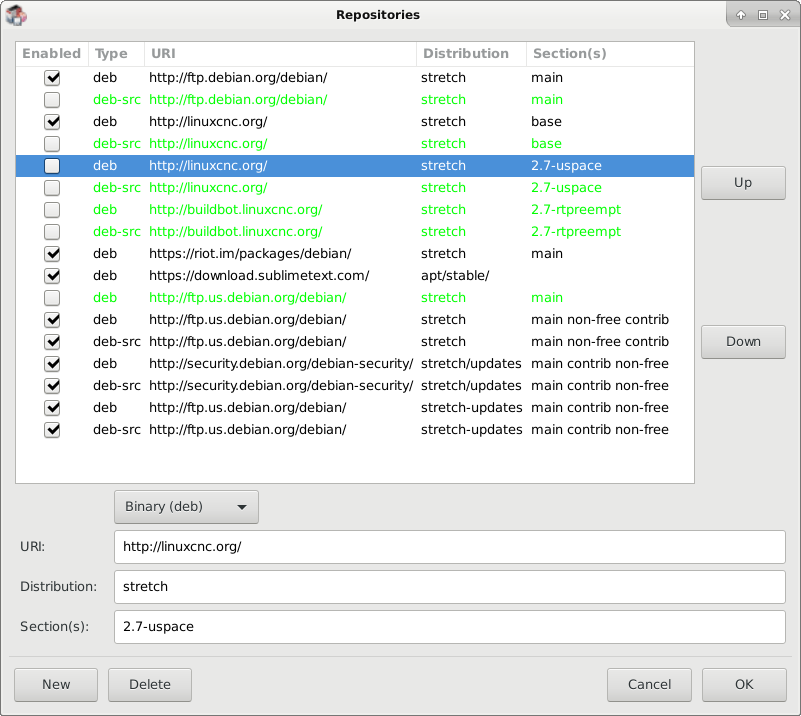Sort by the Distribution column header
The width and height of the screenshot is (801, 716).
point(471,54)
